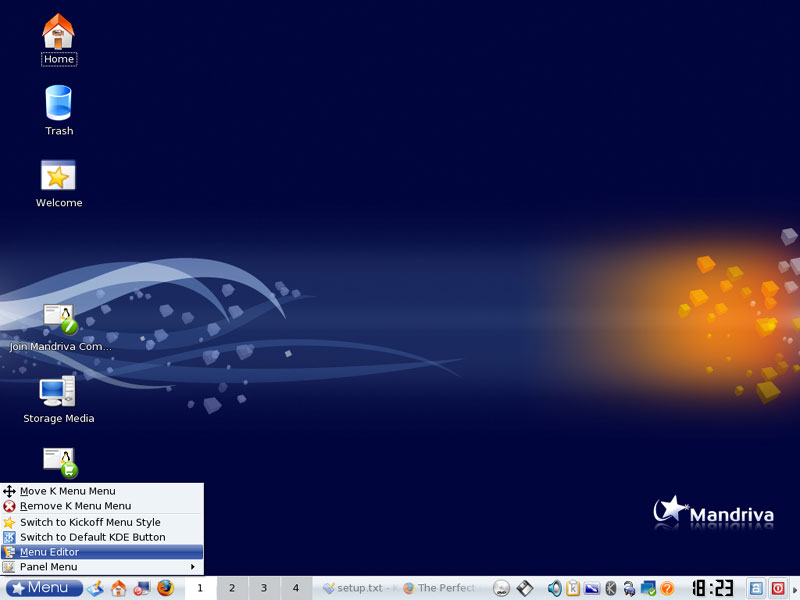The image size is (800, 600).
Task: Open the Welcome desktop icon
Action: (x=59, y=184)
